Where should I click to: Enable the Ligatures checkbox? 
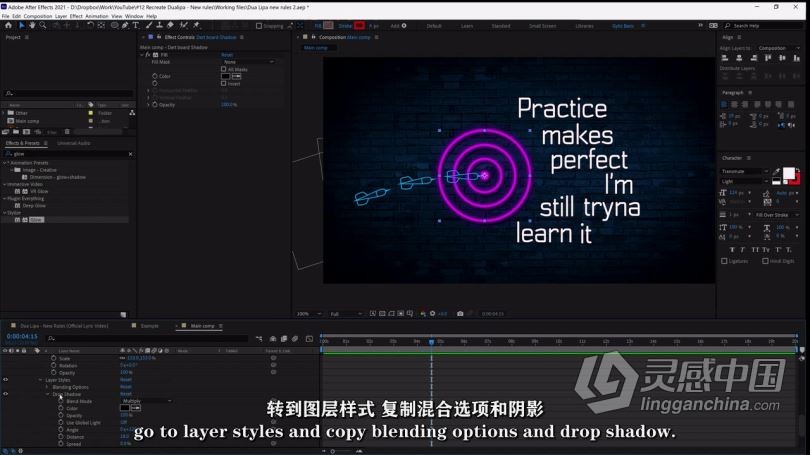tap(724, 261)
